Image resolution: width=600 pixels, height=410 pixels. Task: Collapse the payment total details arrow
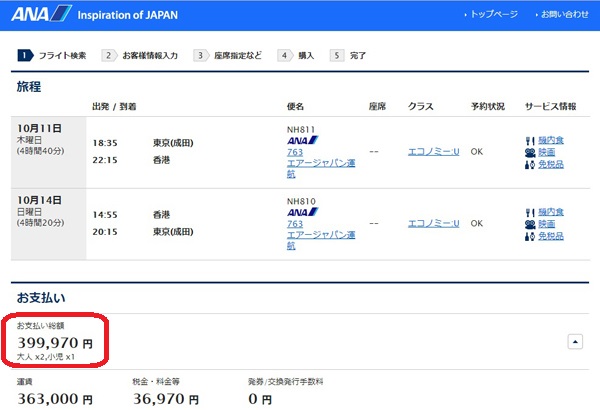[x=575, y=342]
